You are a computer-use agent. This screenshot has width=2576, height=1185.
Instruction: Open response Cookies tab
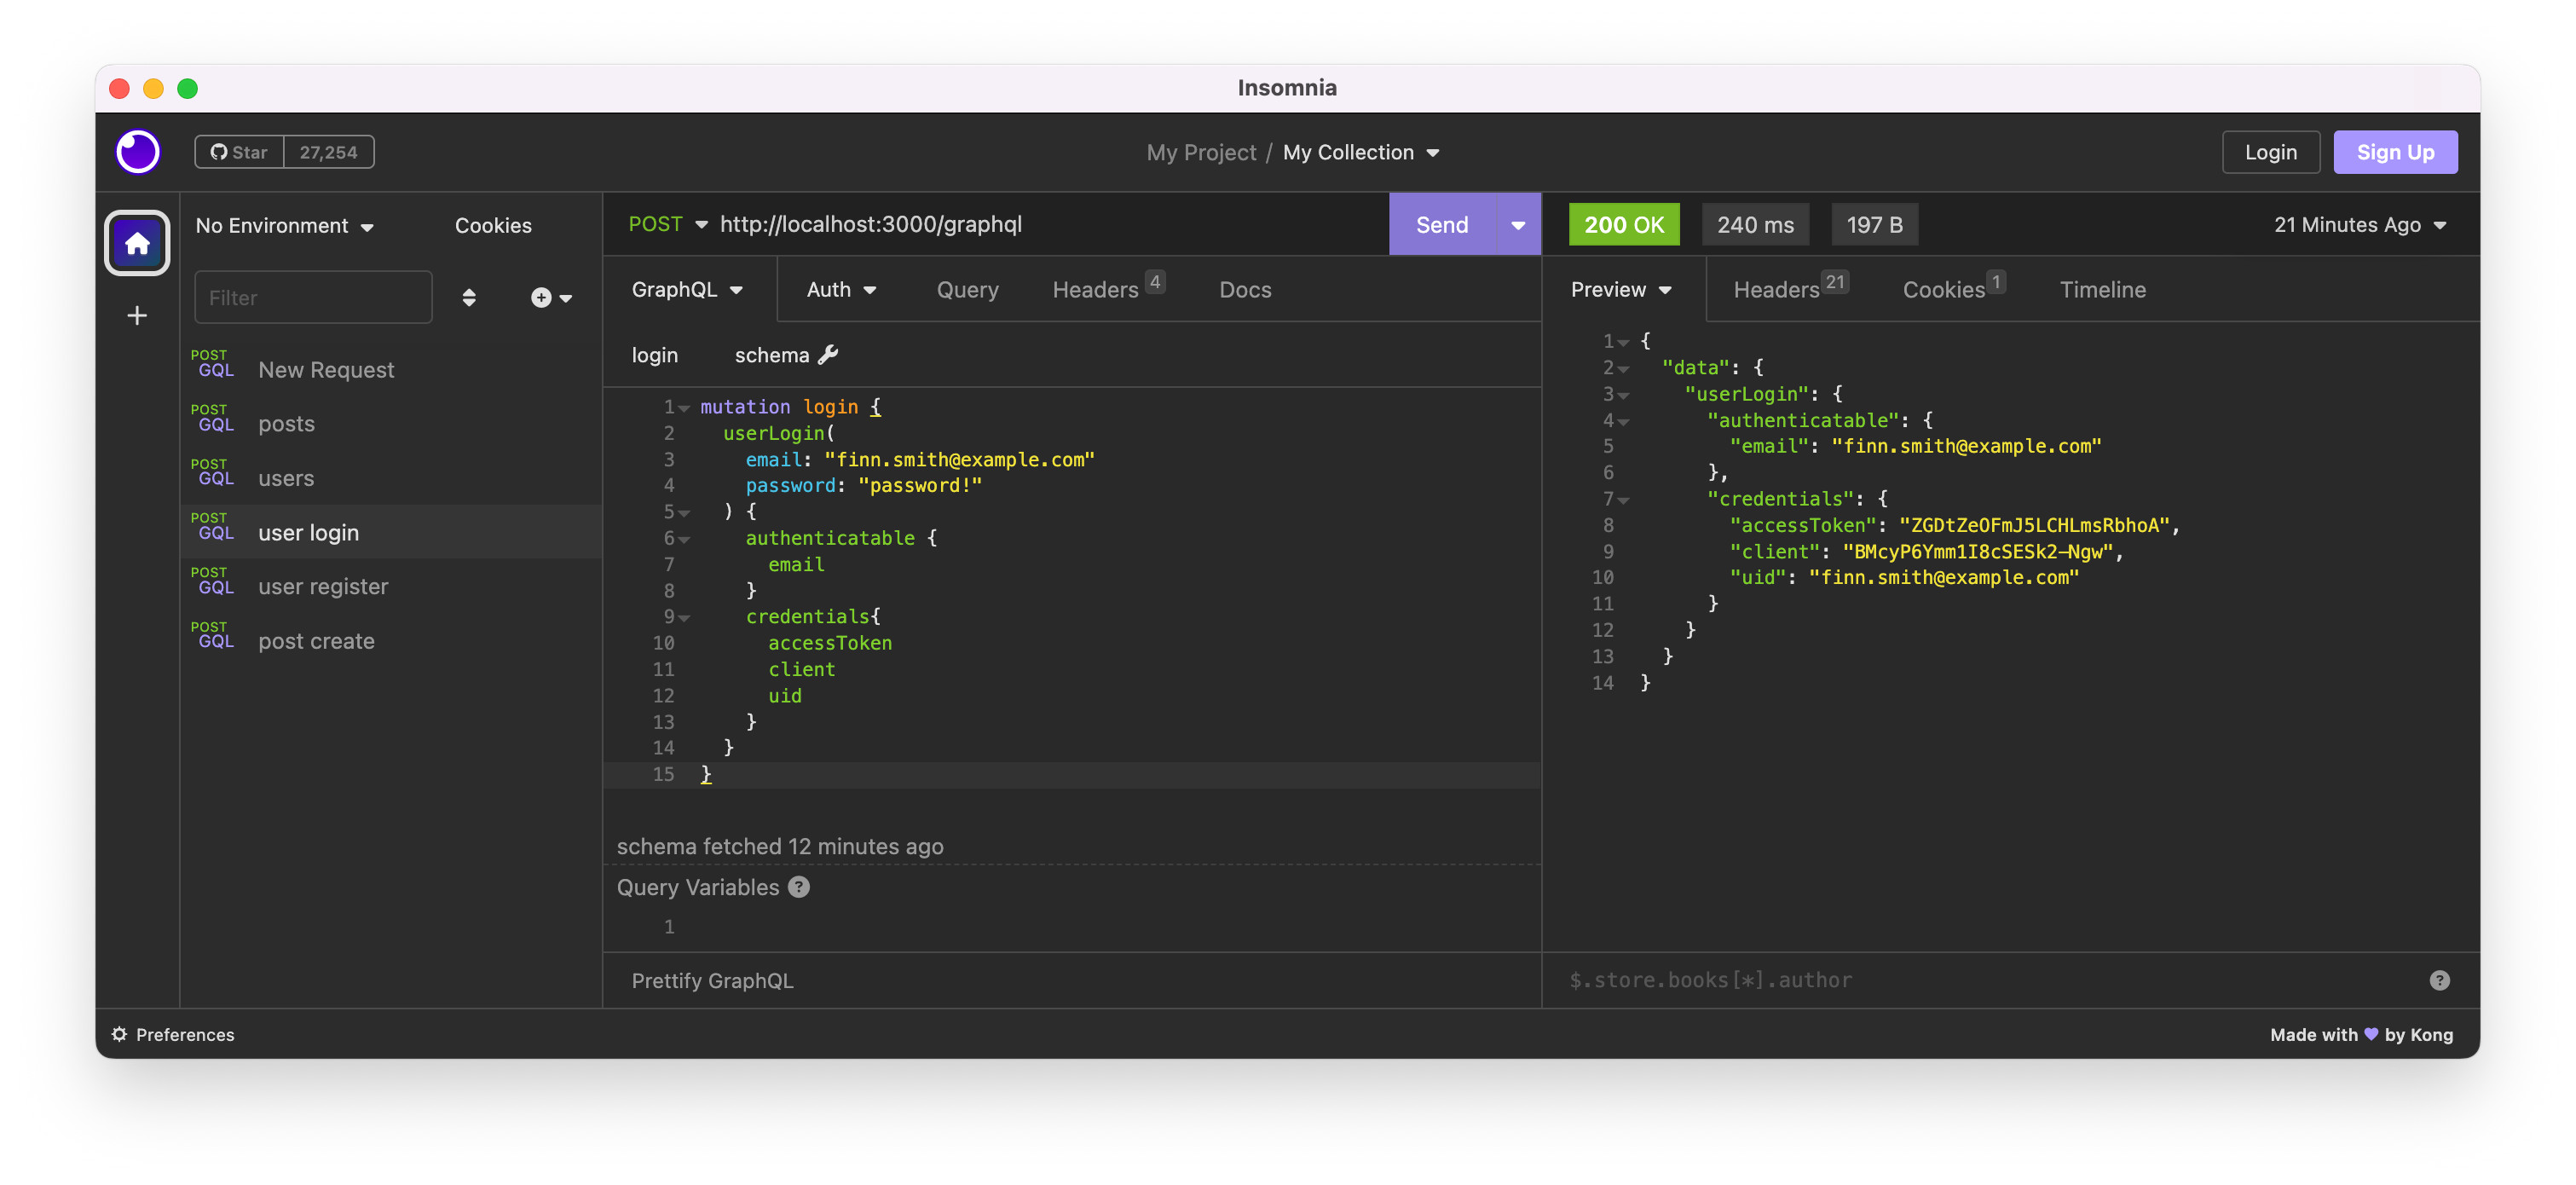pos(1953,290)
